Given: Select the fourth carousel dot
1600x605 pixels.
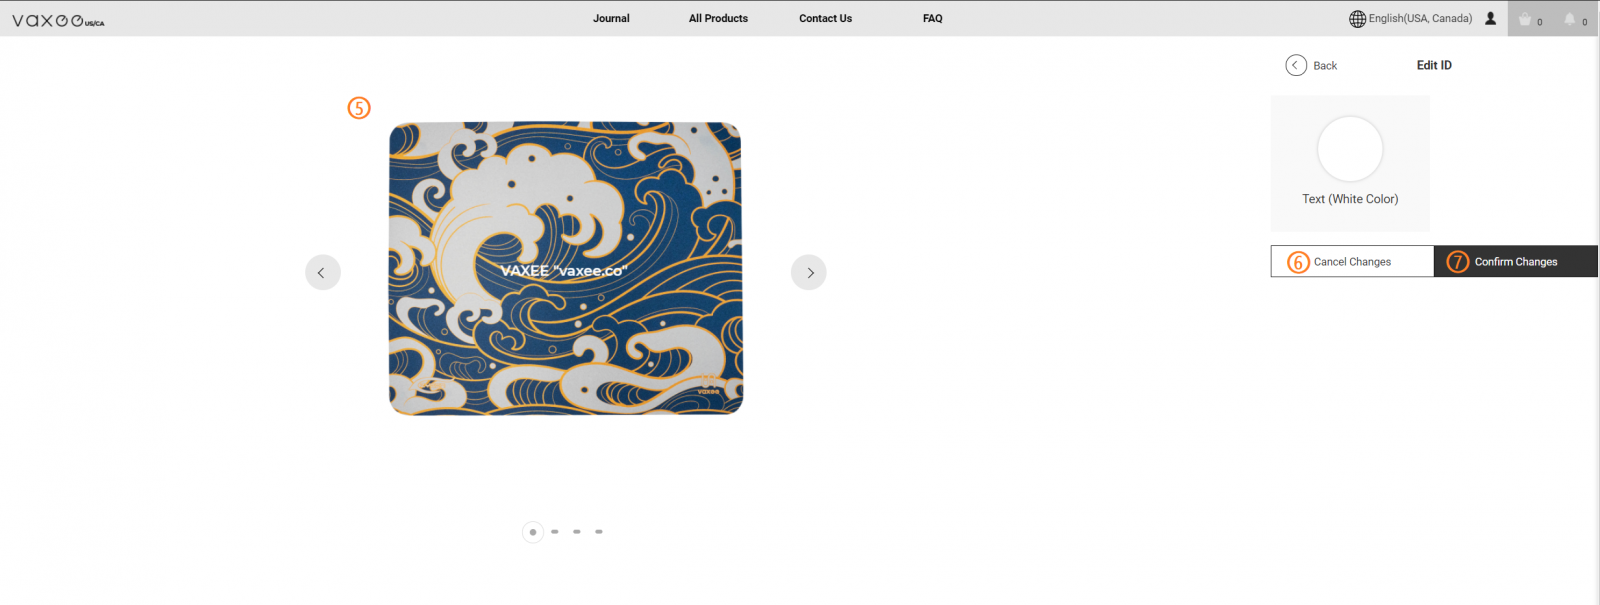Looking at the screenshot, I should coord(599,532).
